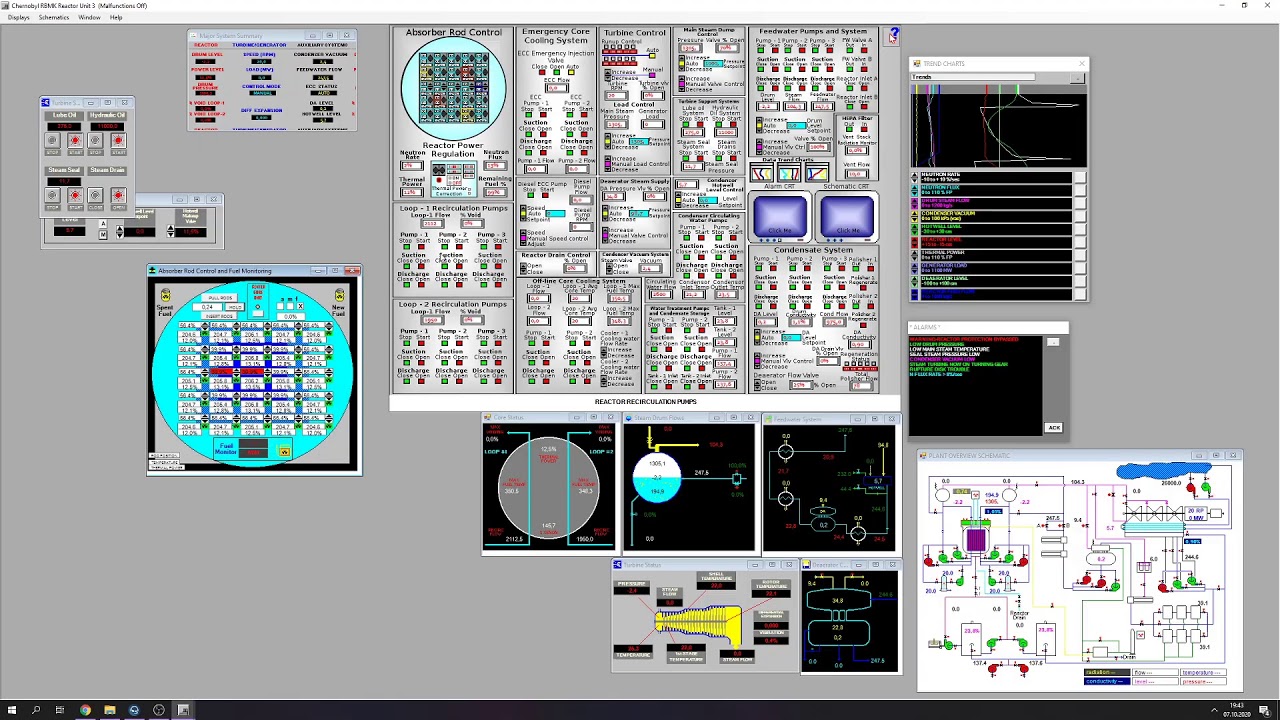Click the first Data Trend Charts icon
1280x720 pixels.
[x=762, y=174]
